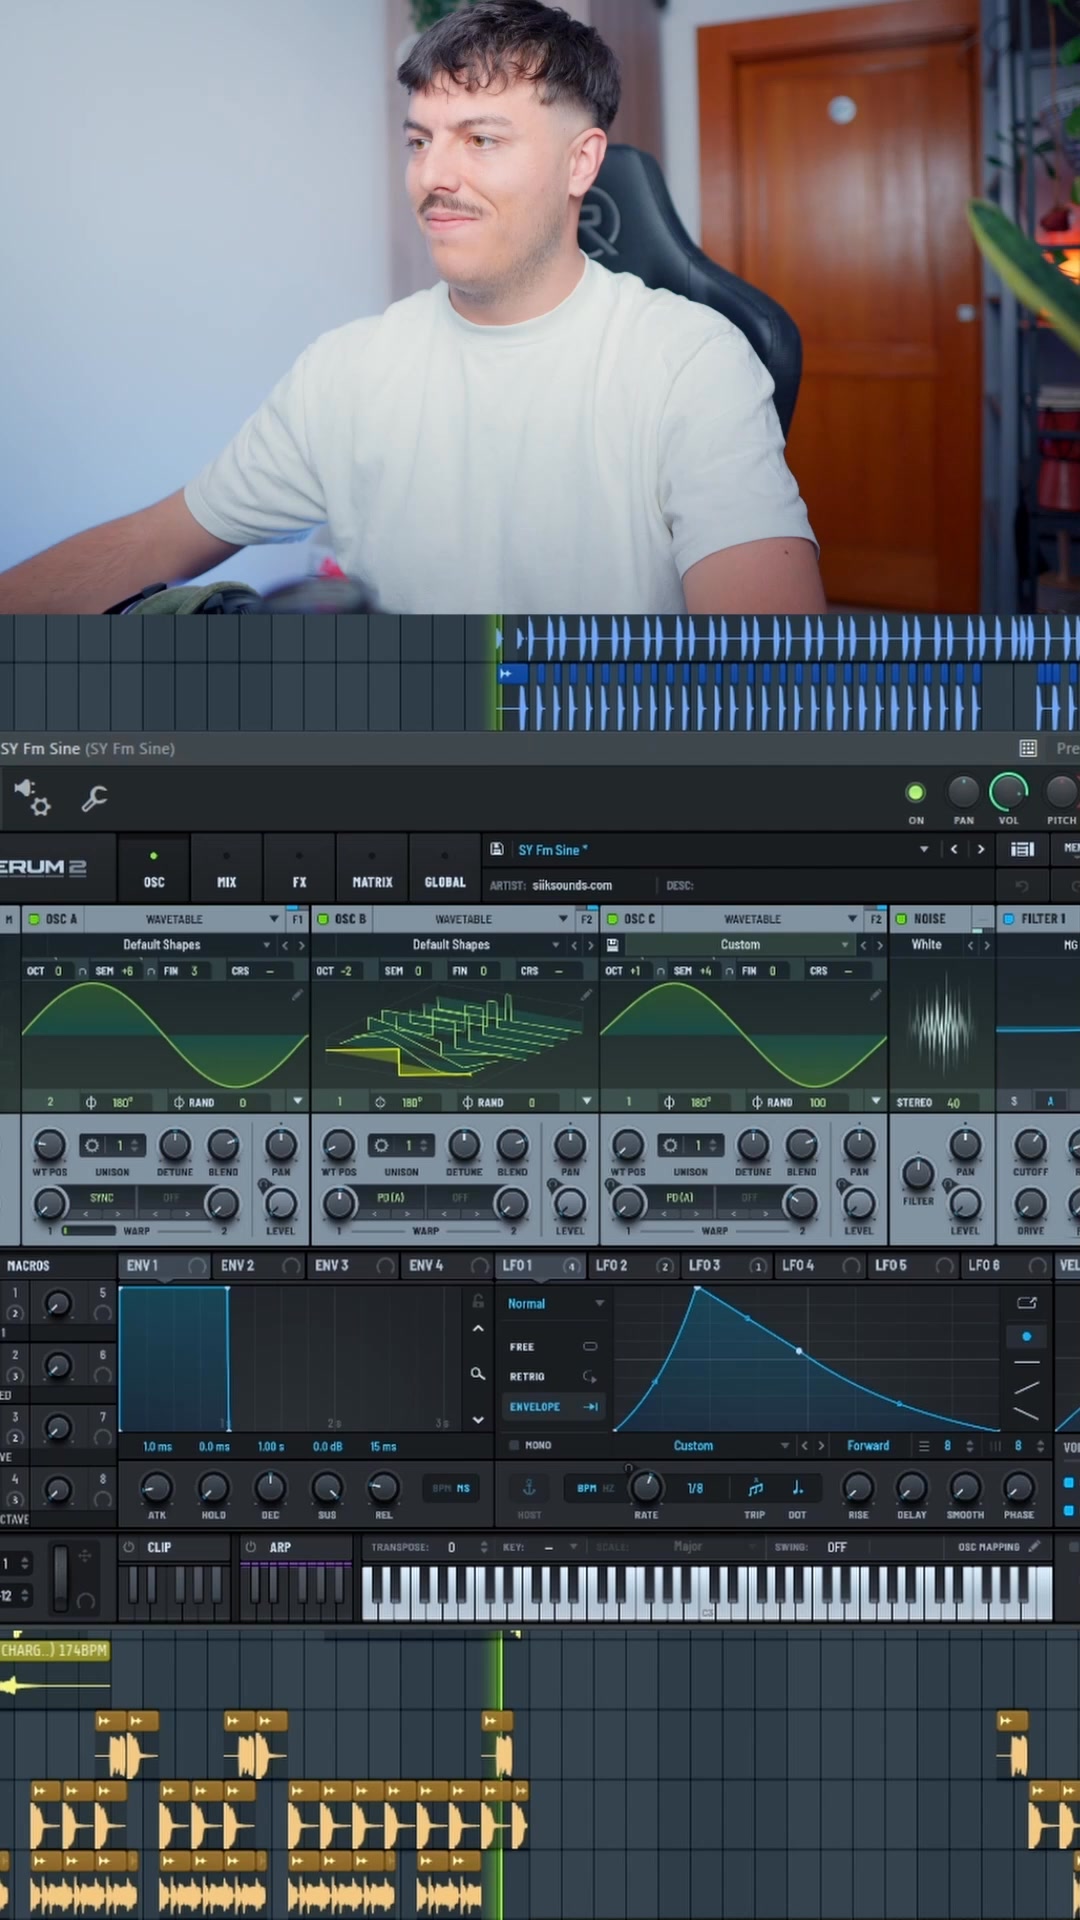
Task: Enable the MONO checkbox for the LFO
Action: tap(514, 1445)
